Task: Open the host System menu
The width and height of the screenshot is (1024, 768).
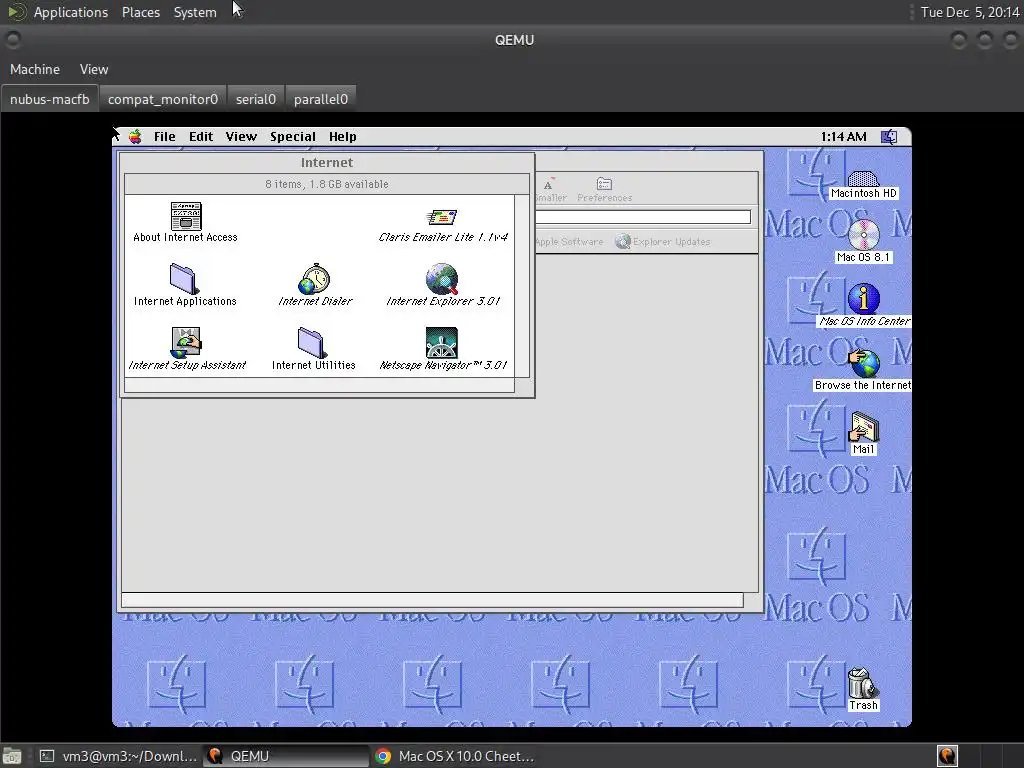Action: pyautogui.click(x=195, y=12)
